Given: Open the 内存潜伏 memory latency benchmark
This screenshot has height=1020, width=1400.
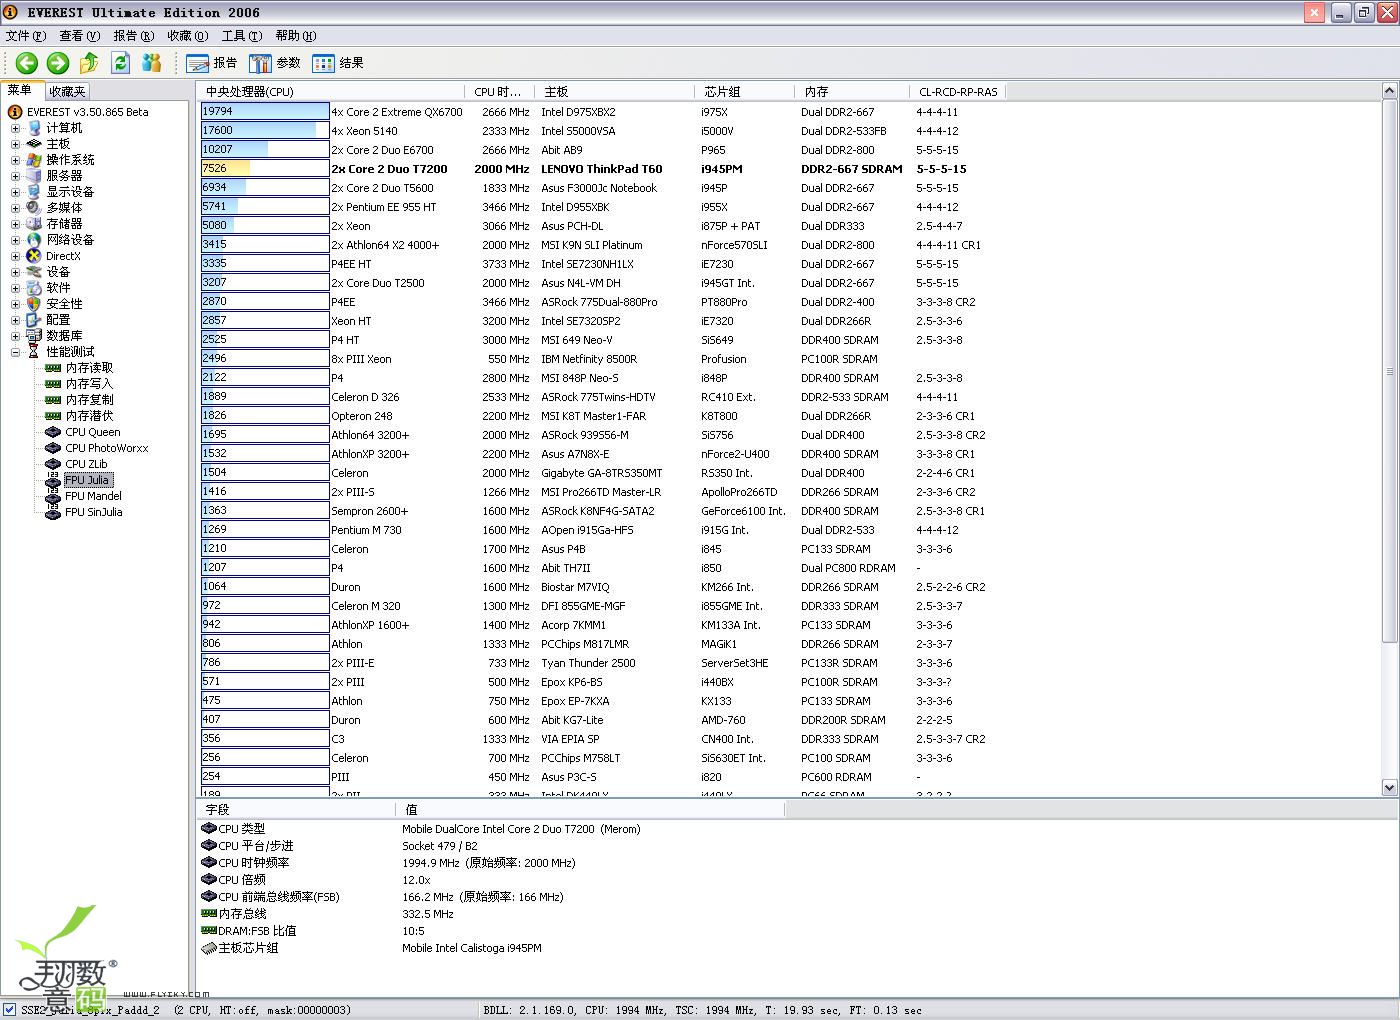Looking at the screenshot, I should pyautogui.click(x=89, y=416).
